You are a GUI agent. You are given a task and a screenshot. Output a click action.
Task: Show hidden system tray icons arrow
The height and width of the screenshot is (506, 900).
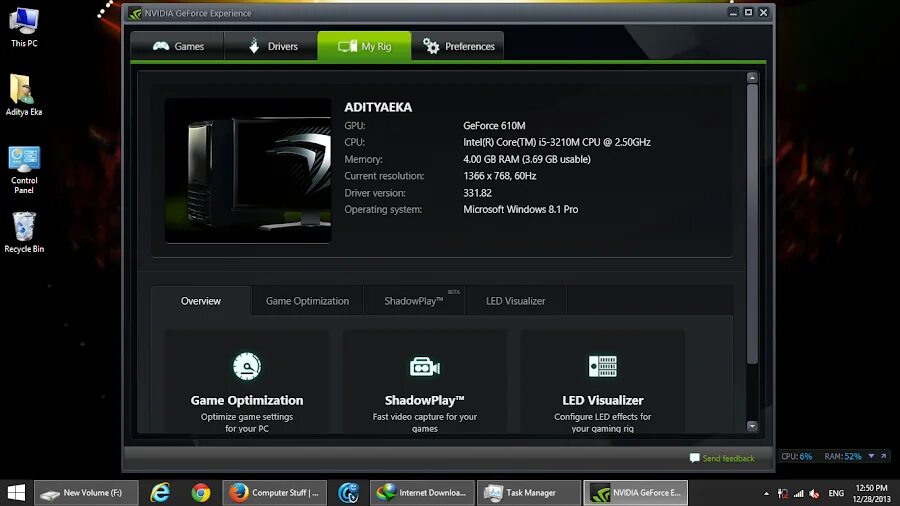pyautogui.click(x=766, y=493)
